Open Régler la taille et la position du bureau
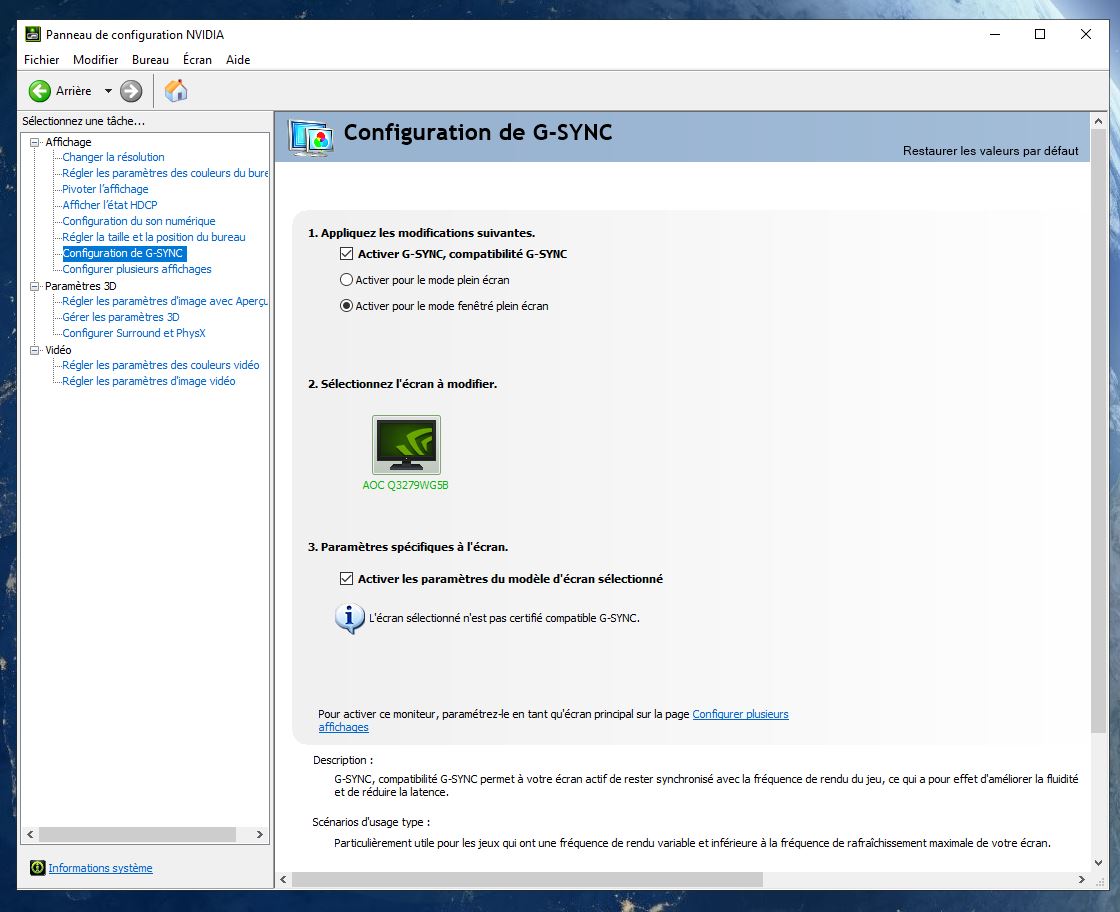 (x=154, y=237)
